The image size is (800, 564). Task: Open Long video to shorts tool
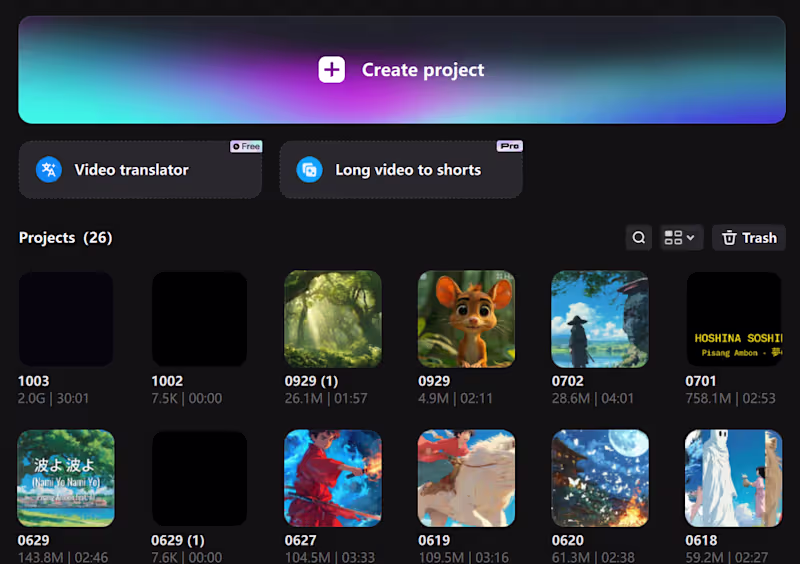(401, 169)
